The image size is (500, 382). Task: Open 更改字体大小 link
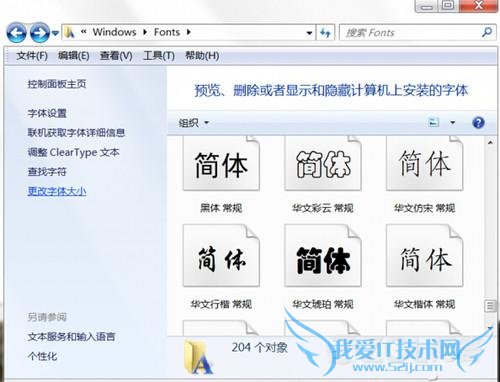57,191
